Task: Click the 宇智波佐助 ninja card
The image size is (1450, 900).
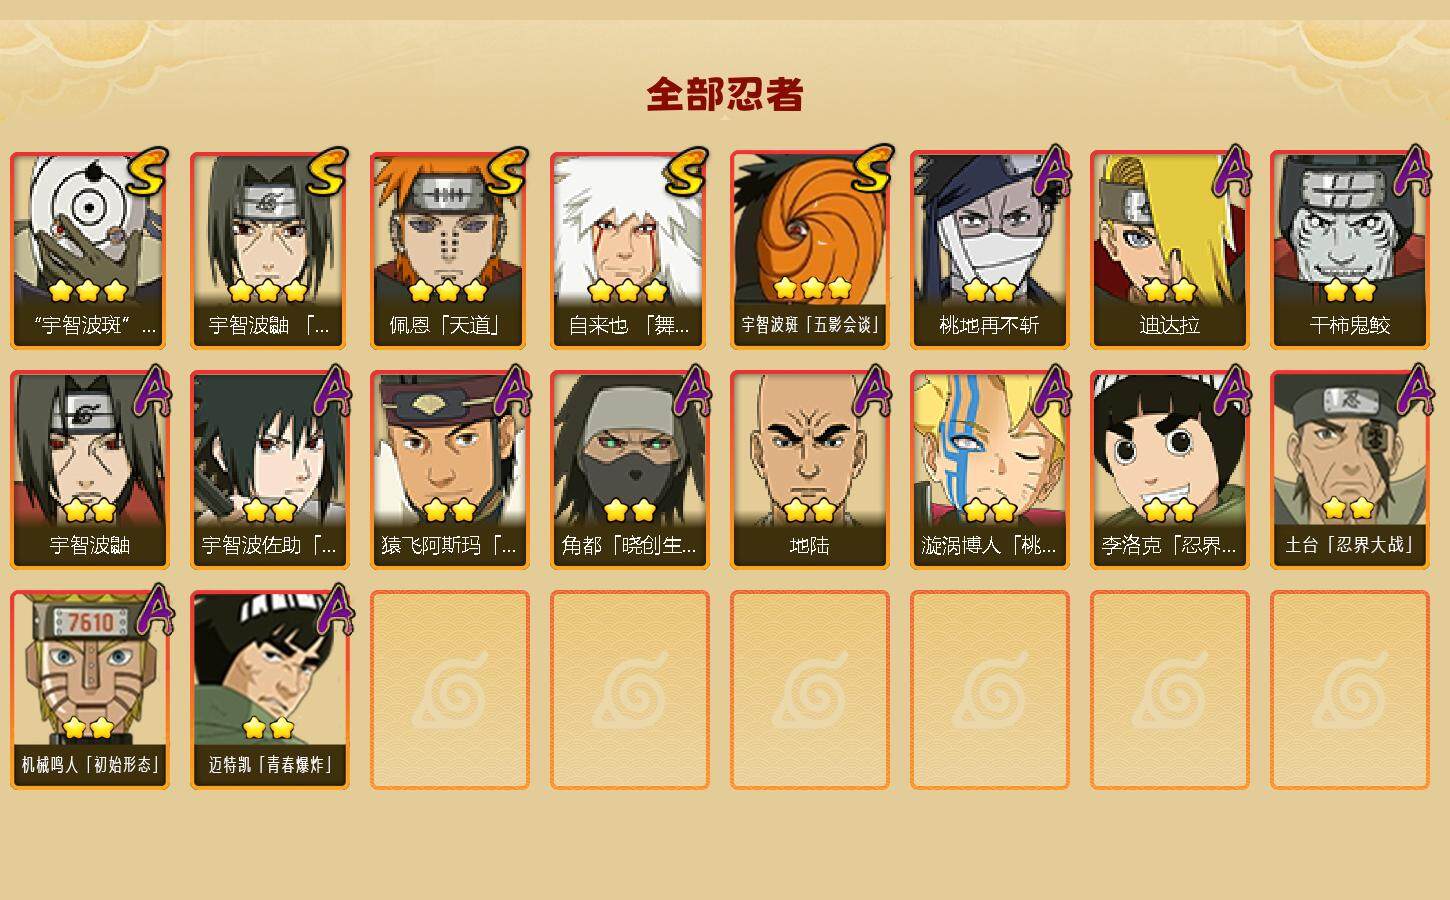Action: (270, 470)
